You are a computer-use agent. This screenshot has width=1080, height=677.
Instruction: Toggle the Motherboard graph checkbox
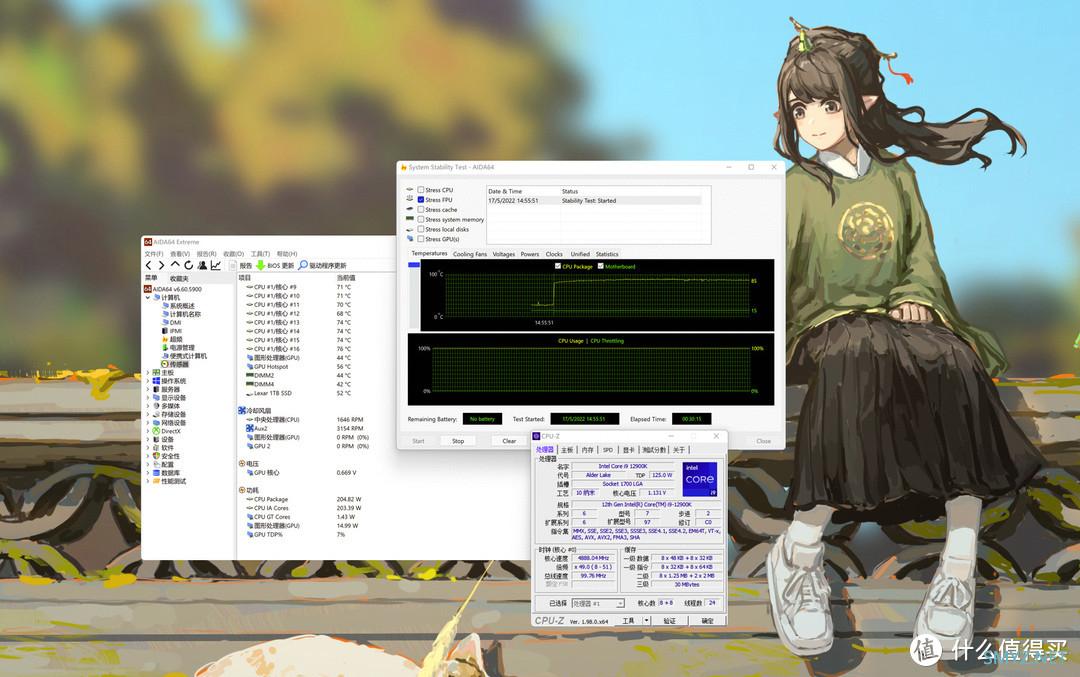[601, 266]
